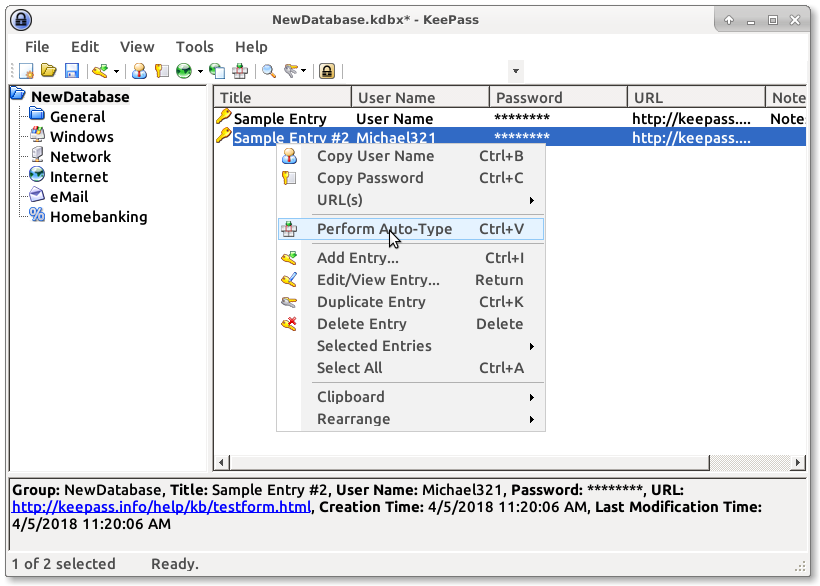820x586 pixels.
Task: Open the Show Entries dropdown arrow in toolbar
Action: pyautogui.click(x=303, y=71)
